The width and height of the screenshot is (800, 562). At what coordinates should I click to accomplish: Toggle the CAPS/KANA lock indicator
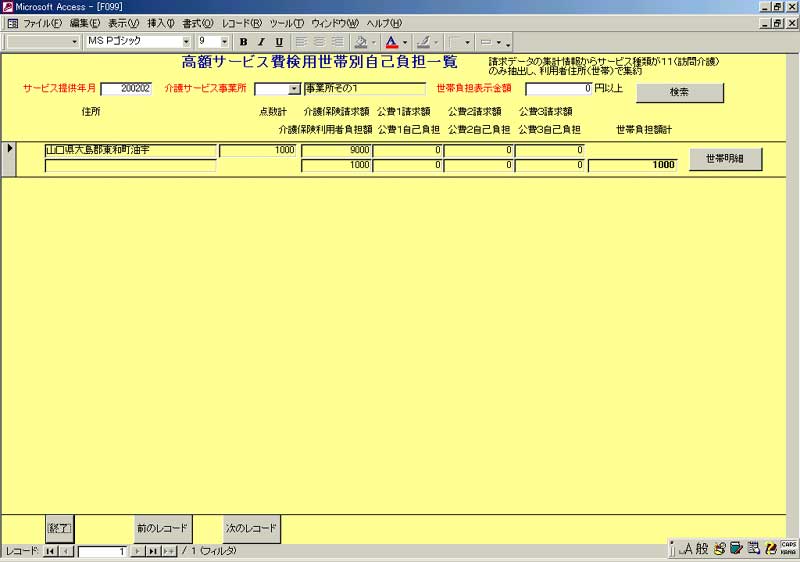coord(788,548)
